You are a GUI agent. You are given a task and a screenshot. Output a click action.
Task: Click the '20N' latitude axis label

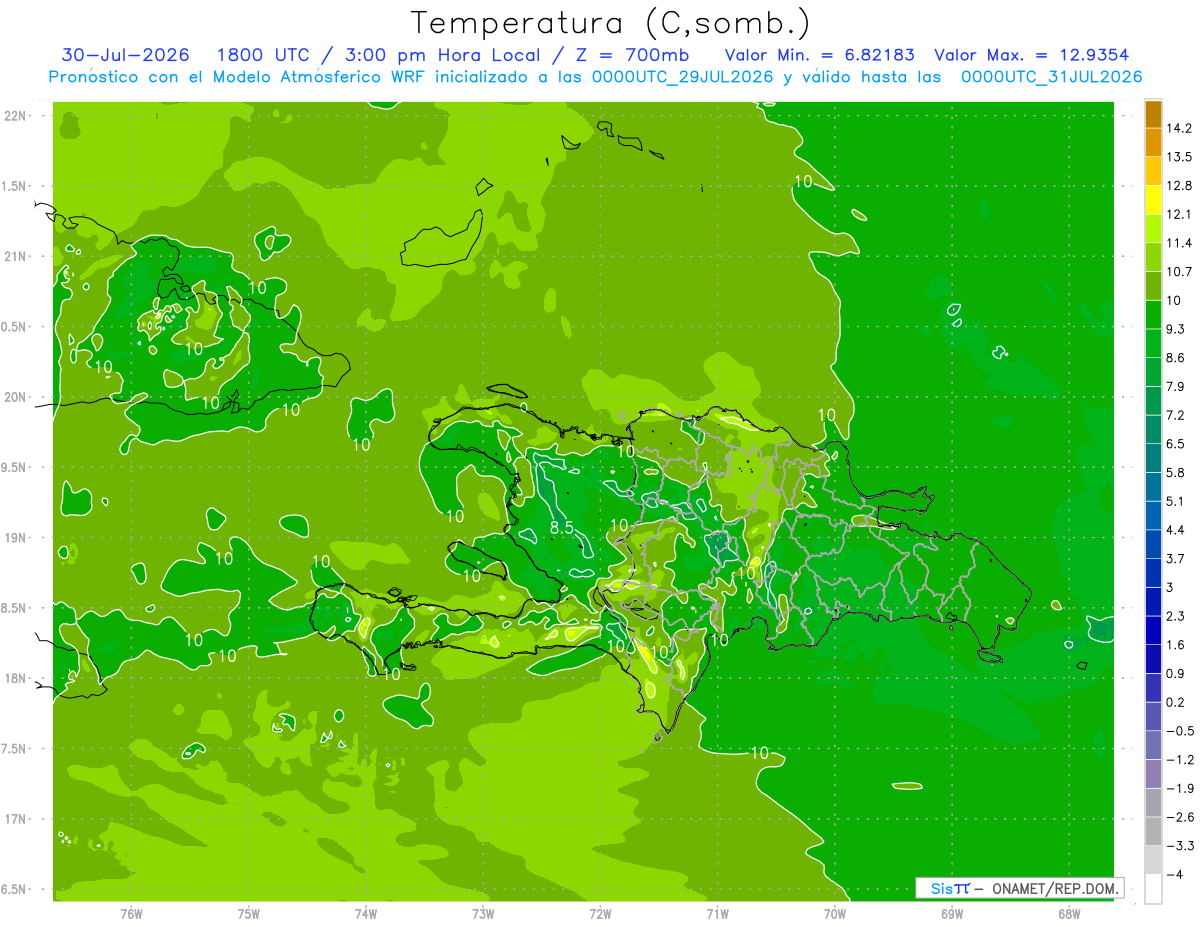coord(16,397)
